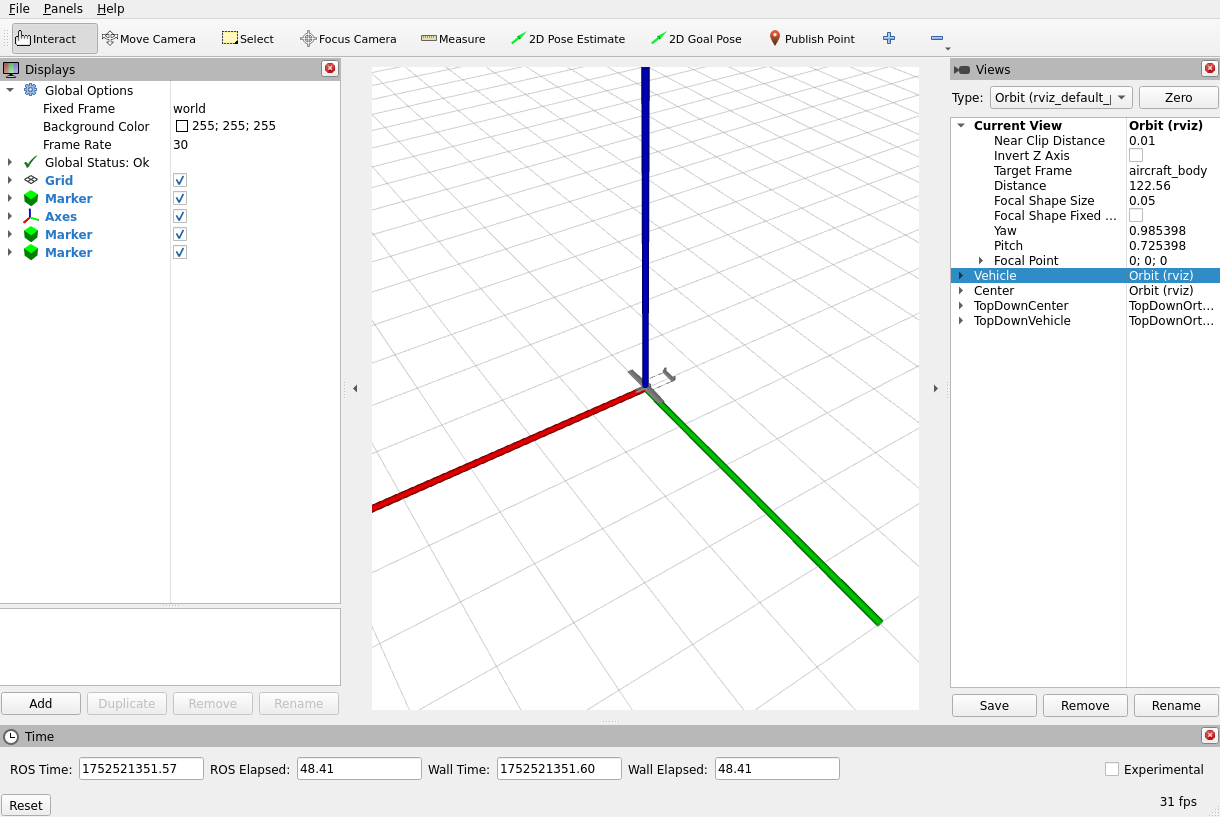
Task: Select the 2D Pose Estimate tool
Action: (567, 39)
